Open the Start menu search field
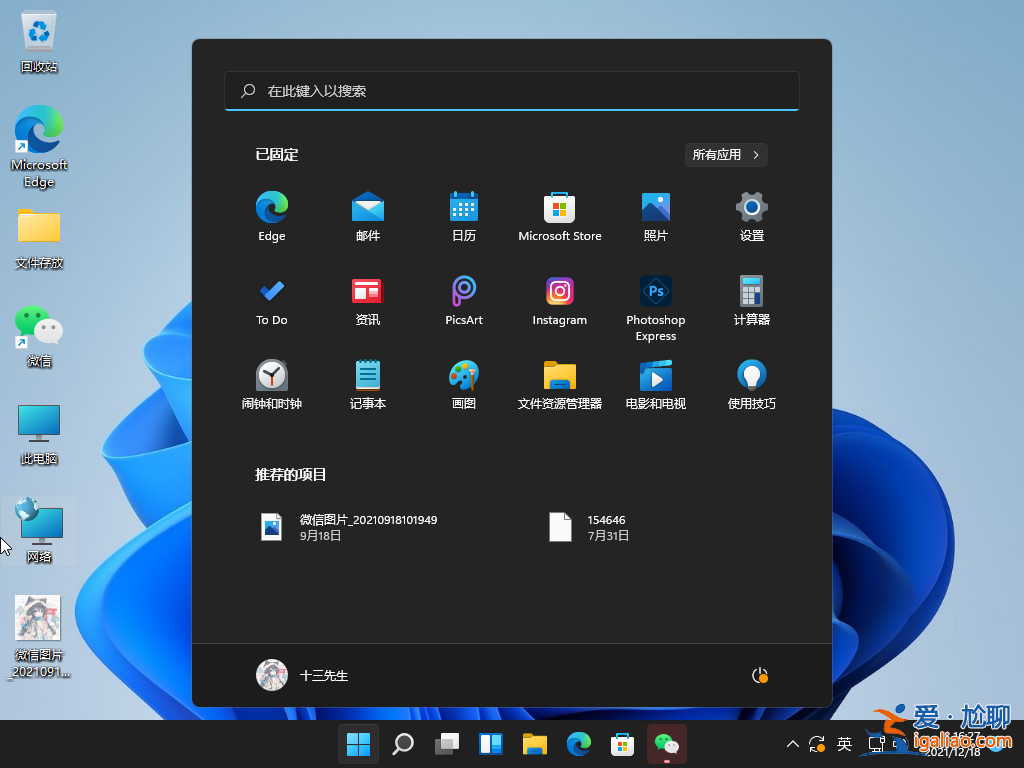1024x768 pixels. coord(512,91)
